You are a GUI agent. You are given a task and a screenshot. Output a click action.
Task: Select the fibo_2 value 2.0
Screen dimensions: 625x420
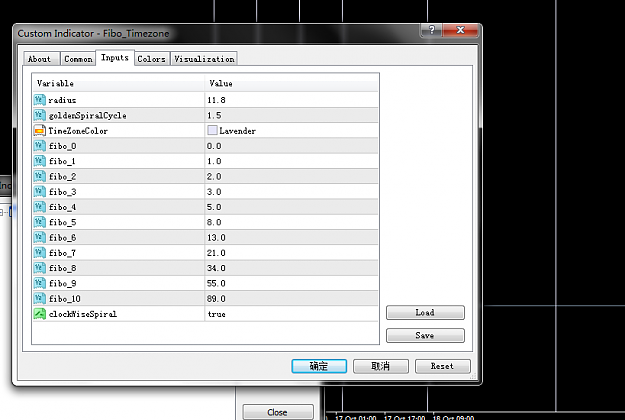pyautogui.click(x=214, y=176)
